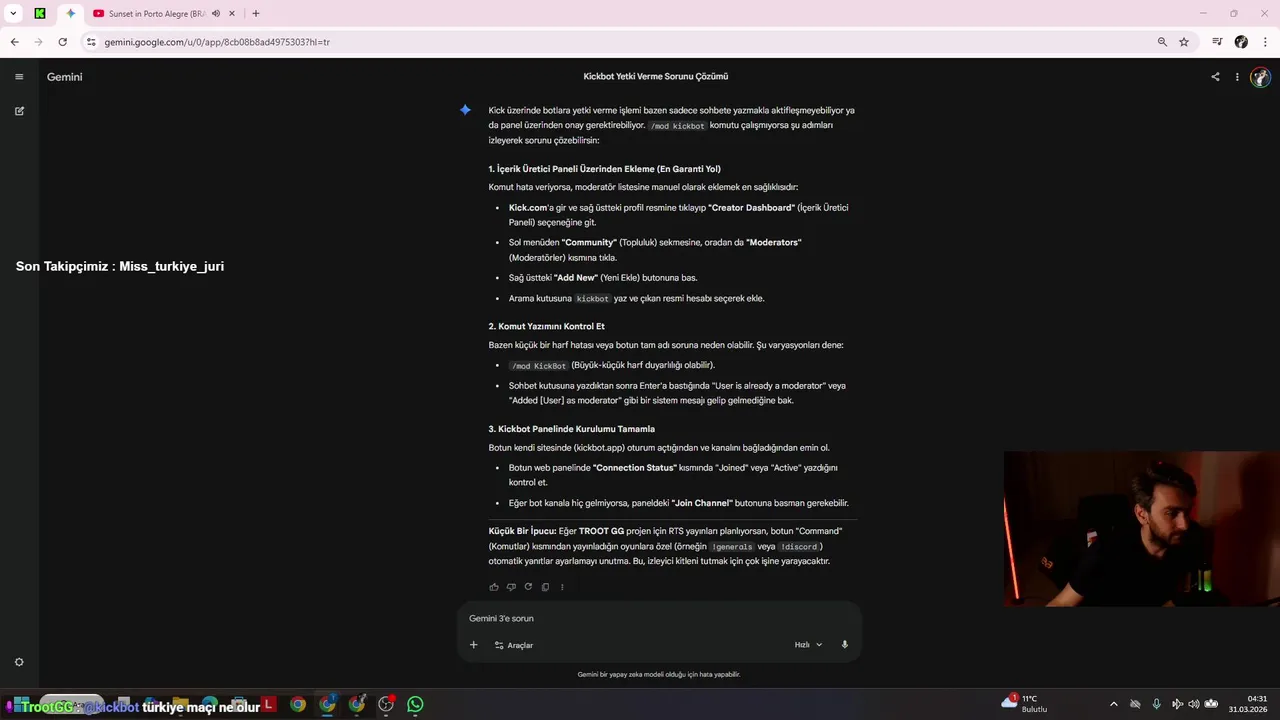Click the 'Add New' bold text
Viewport: 1280px width, 720px height.
click(x=575, y=278)
